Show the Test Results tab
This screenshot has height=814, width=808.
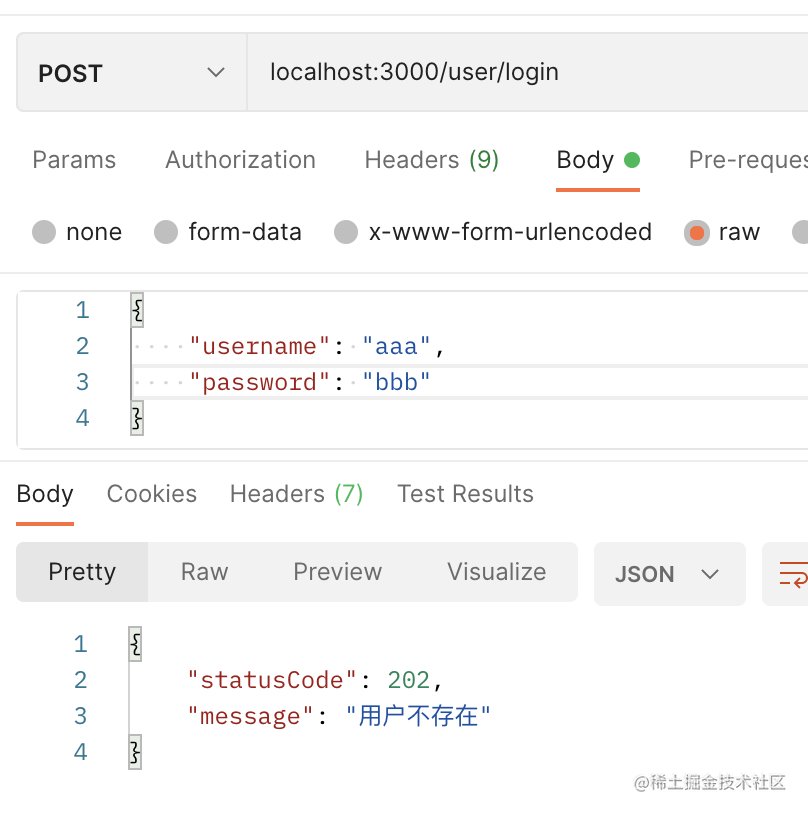tap(465, 494)
